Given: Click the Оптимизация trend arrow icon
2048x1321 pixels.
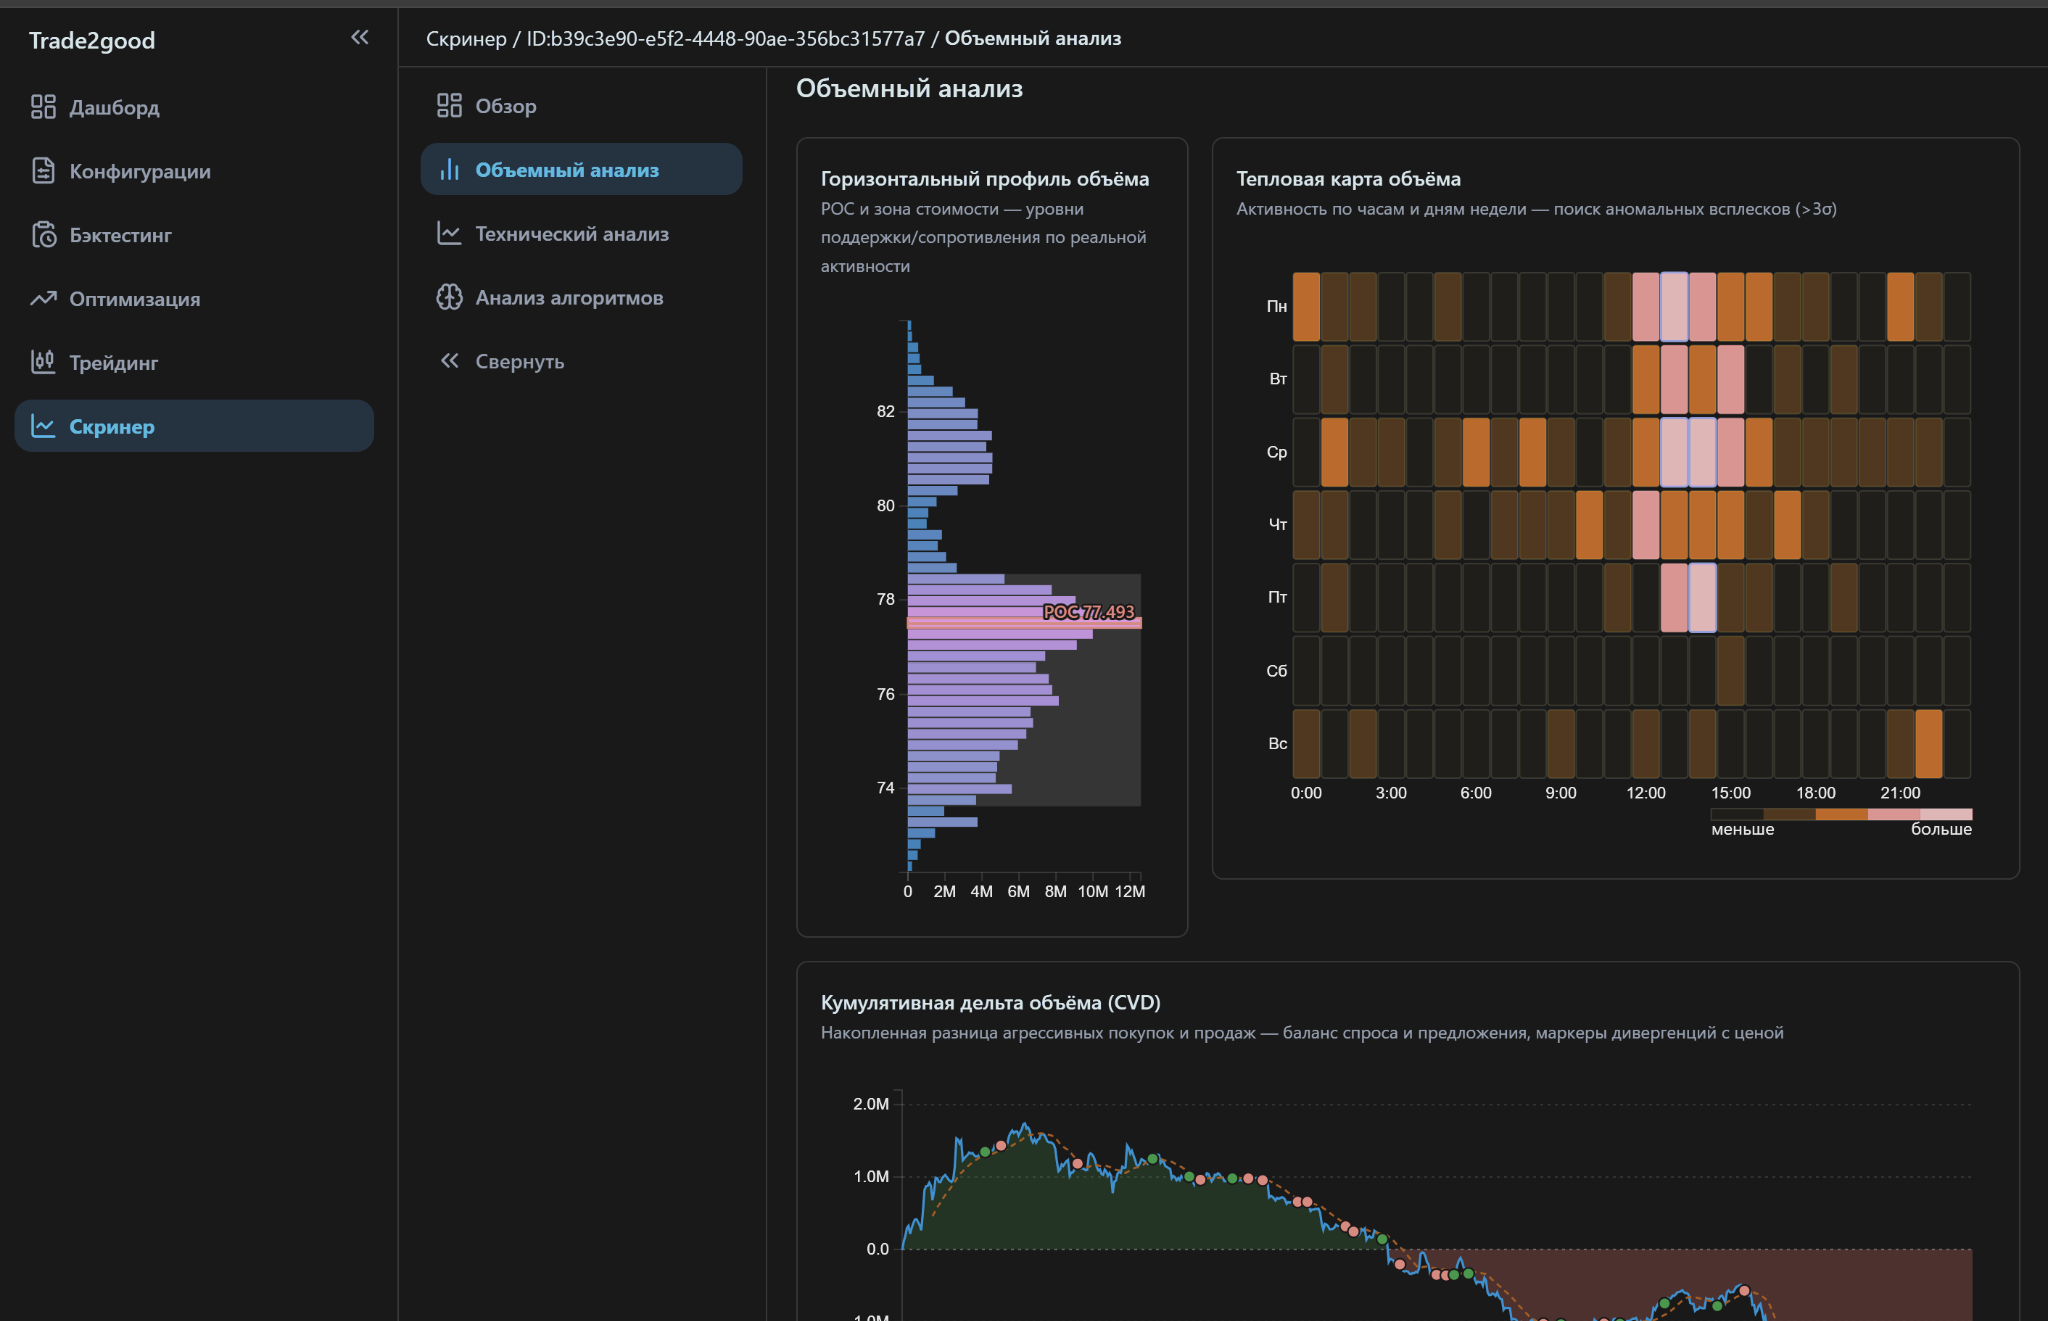Looking at the screenshot, I should [43, 299].
